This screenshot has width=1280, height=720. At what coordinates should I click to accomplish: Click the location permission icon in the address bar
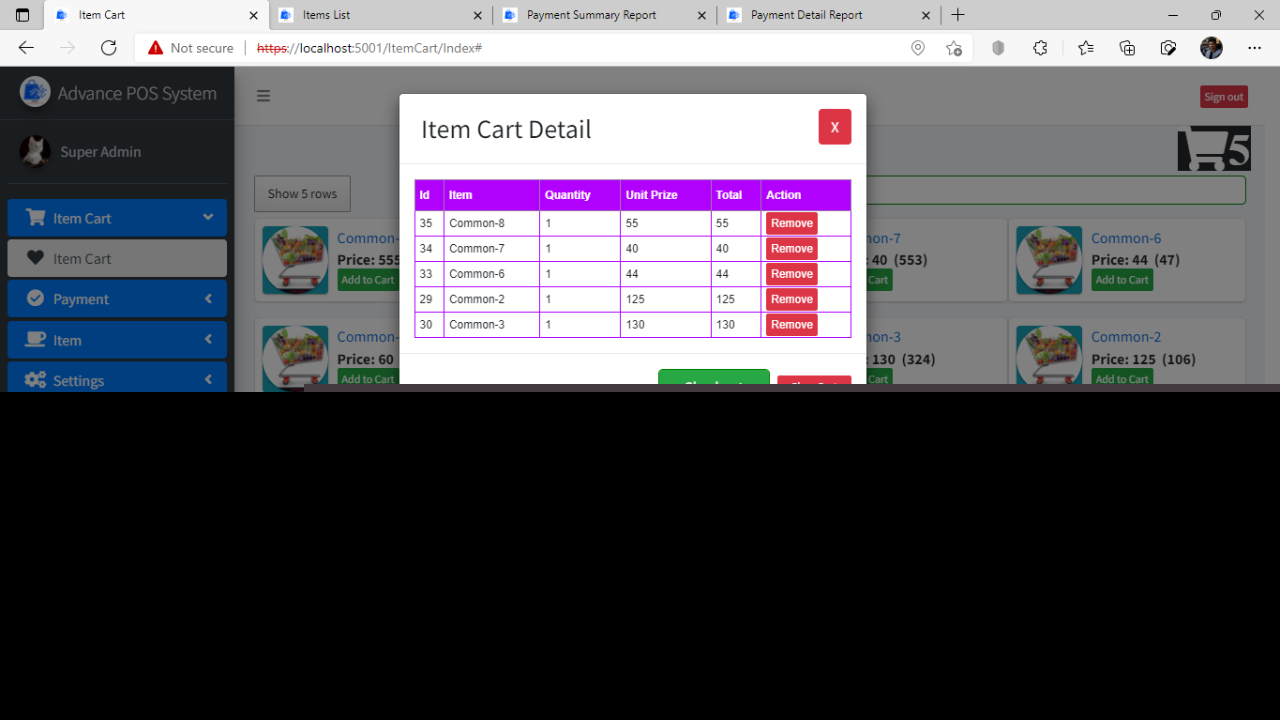pyautogui.click(x=918, y=48)
